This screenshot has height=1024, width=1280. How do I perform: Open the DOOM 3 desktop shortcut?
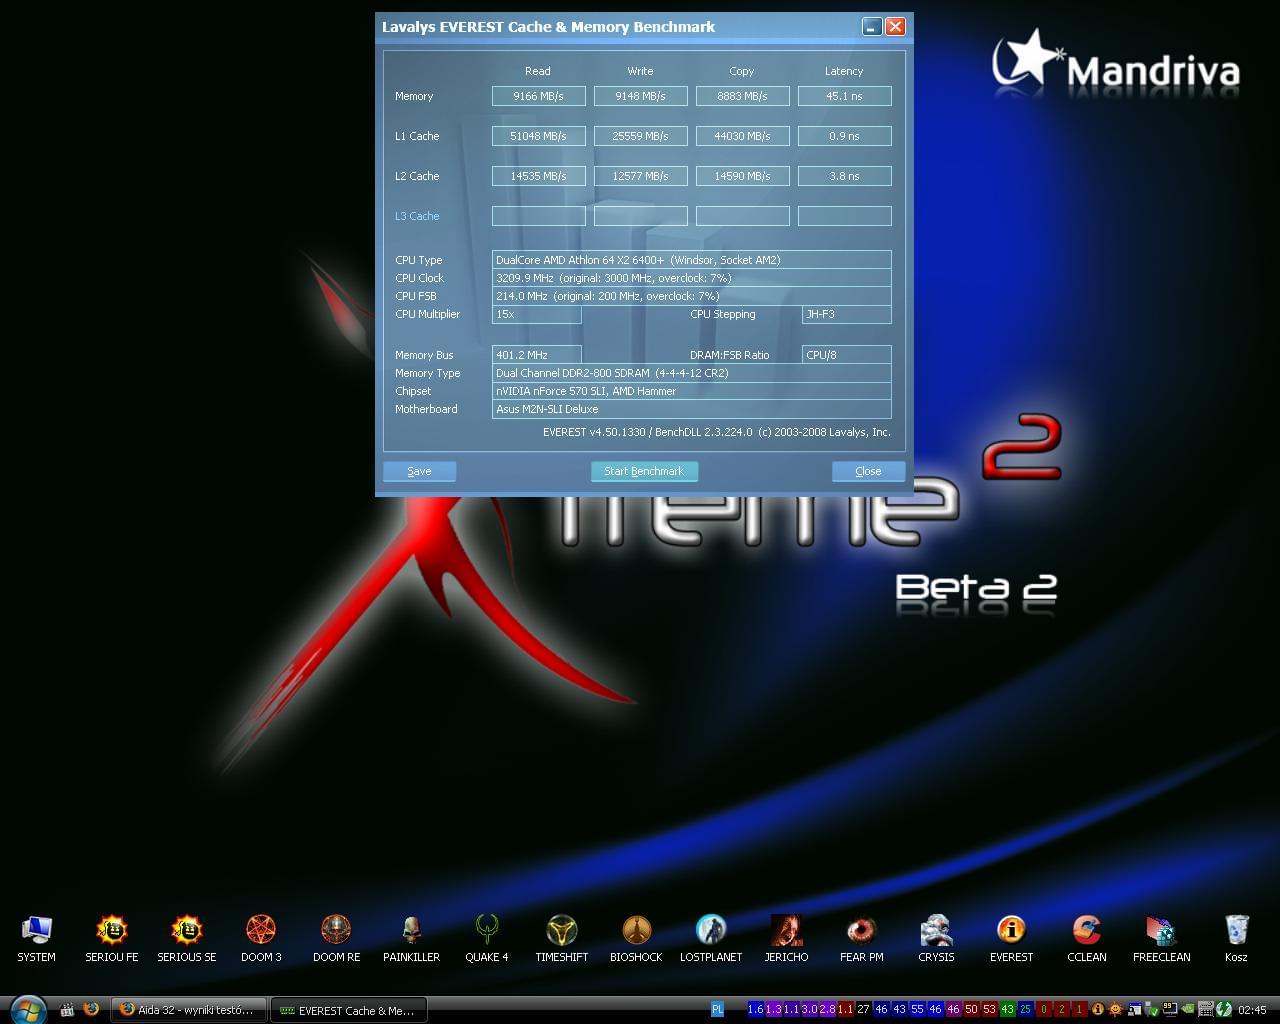click(x=261, y=938)
